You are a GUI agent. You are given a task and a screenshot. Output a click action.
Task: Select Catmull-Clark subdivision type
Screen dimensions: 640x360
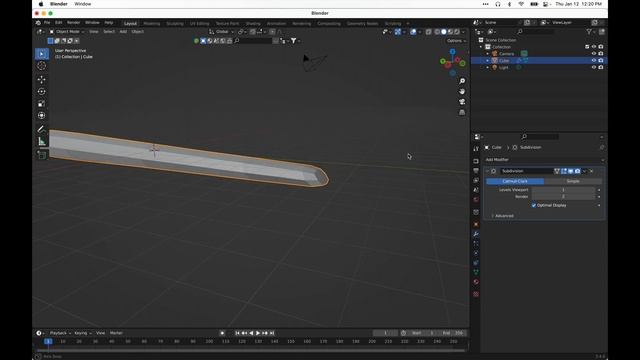(x=515, y=181)
